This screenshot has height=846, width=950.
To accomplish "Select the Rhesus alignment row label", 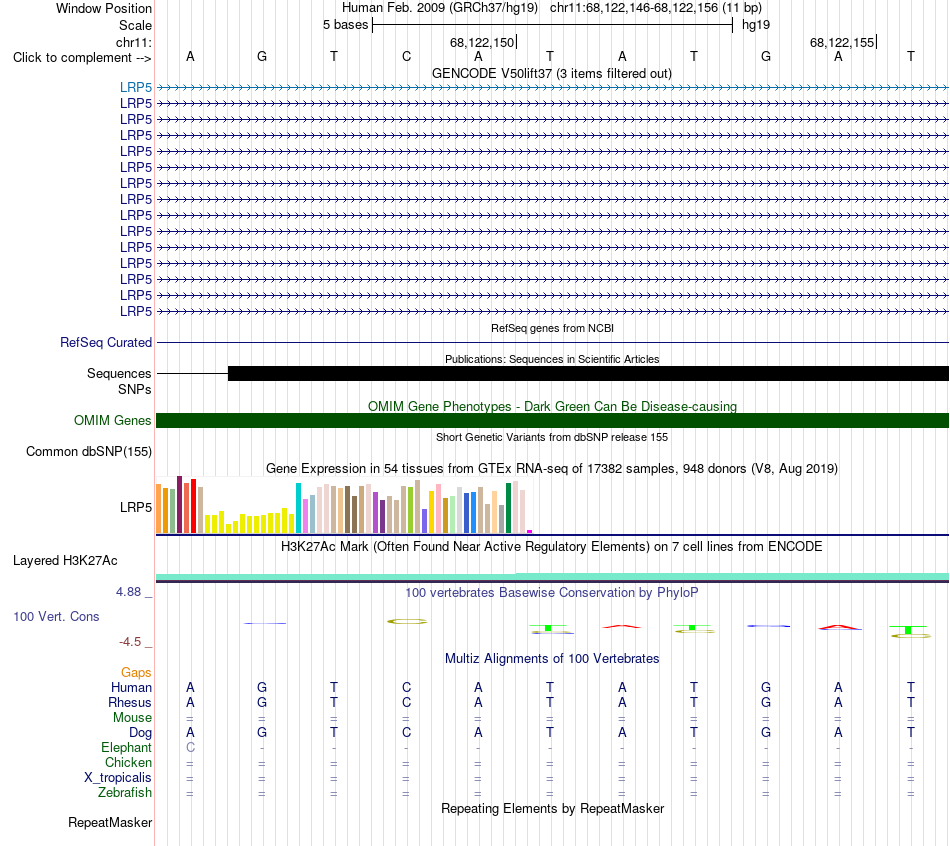I will pyautogui.click(x=130, y=702).
